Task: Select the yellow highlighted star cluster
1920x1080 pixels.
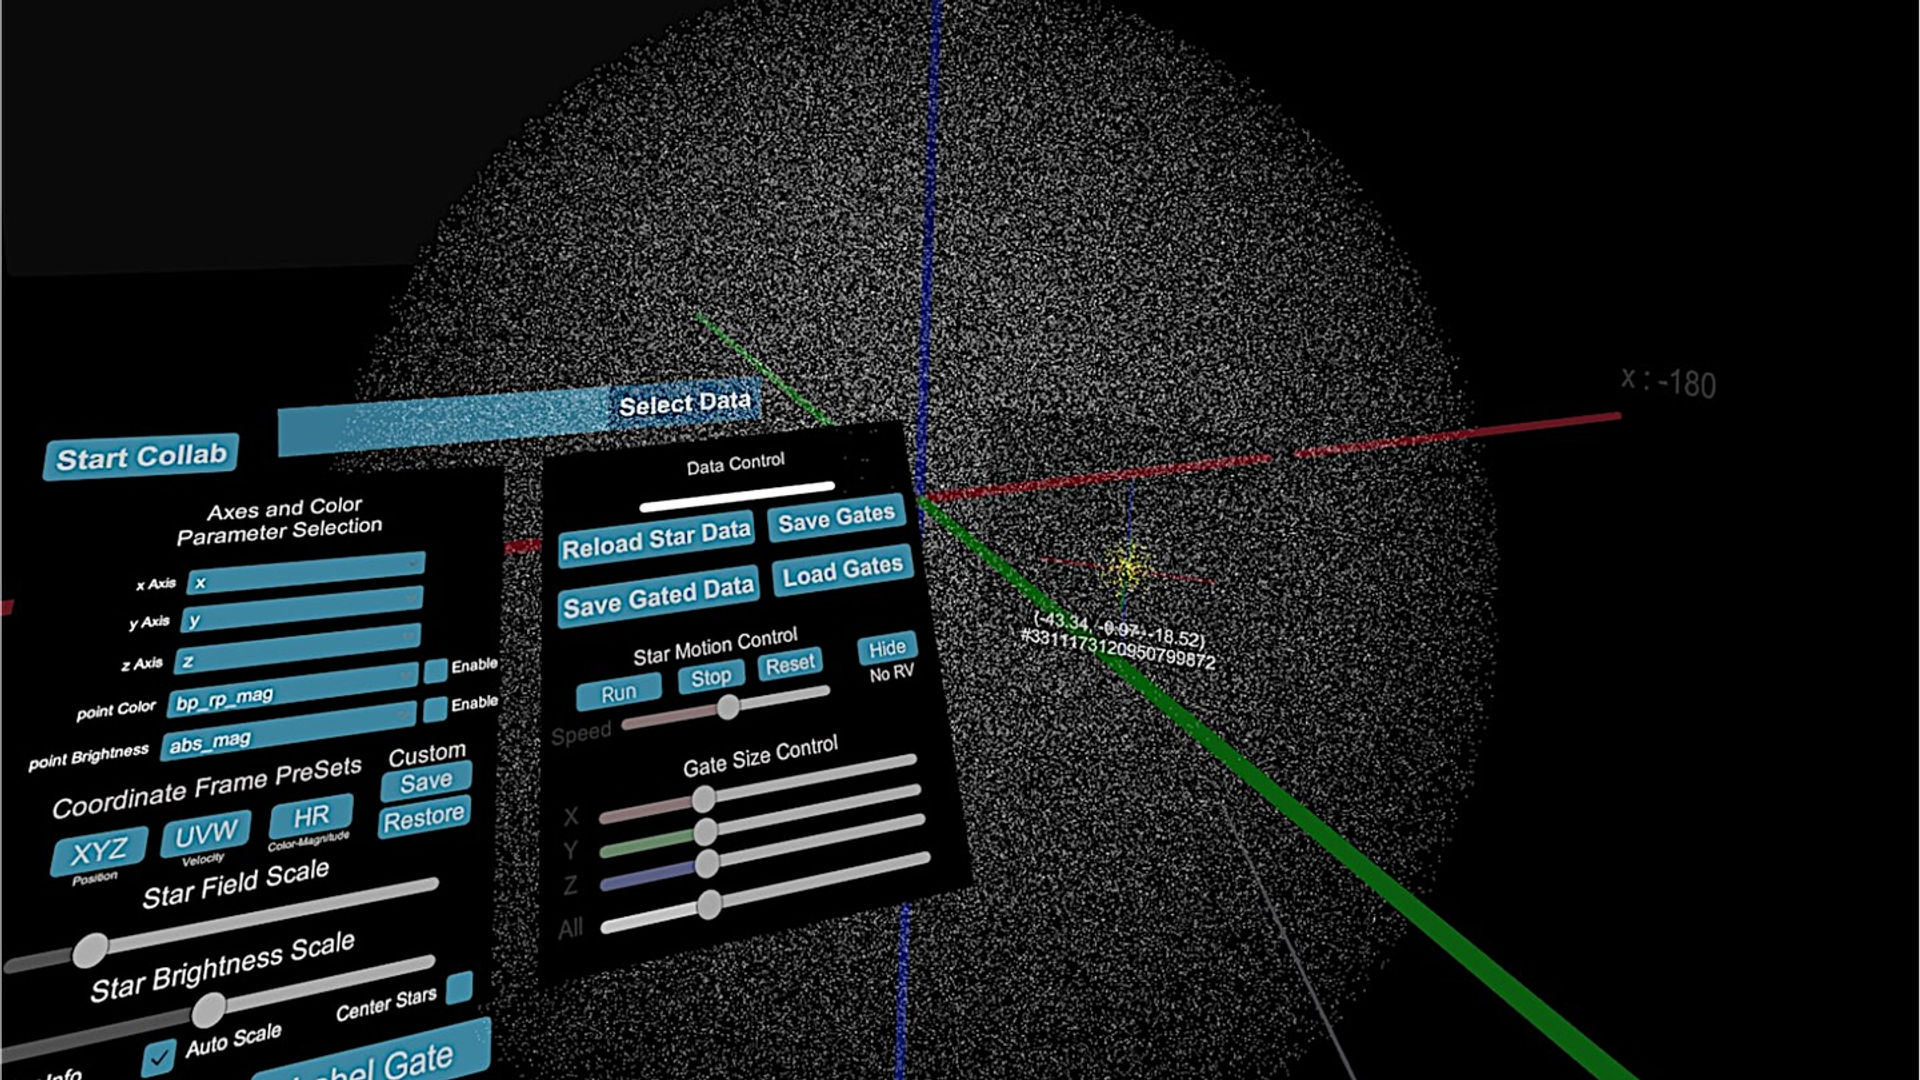Action: point(1128,566)
